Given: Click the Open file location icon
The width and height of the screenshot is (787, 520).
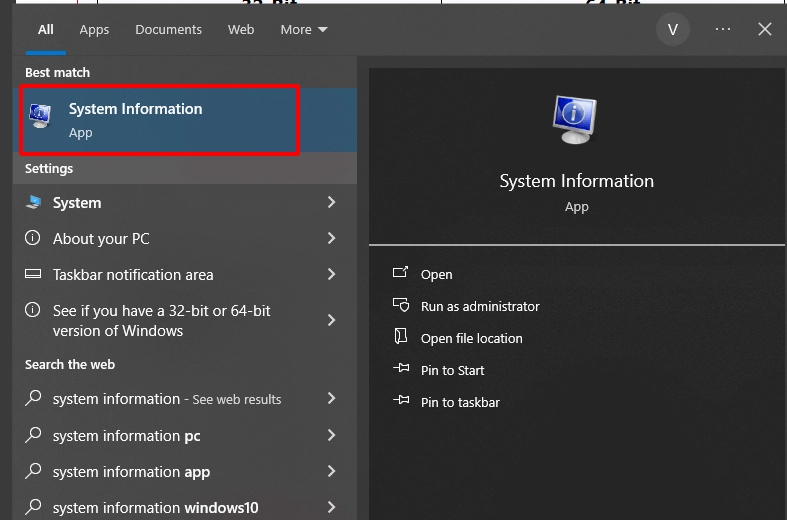Looking at the screenshot, I should point(401,336).
